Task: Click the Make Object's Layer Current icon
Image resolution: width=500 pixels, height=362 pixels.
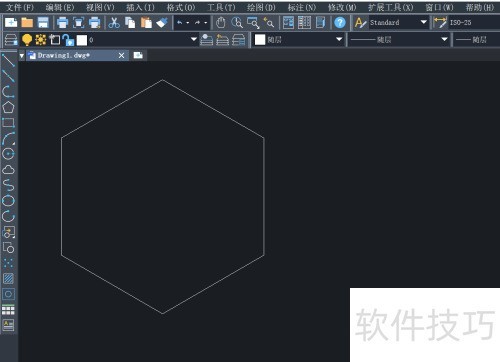Action: (207, 40)
